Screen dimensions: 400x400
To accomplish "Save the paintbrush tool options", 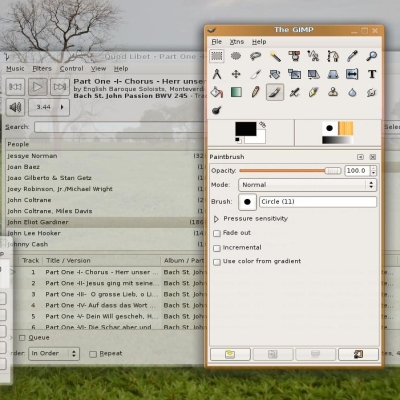I will (x=230, y=354).
